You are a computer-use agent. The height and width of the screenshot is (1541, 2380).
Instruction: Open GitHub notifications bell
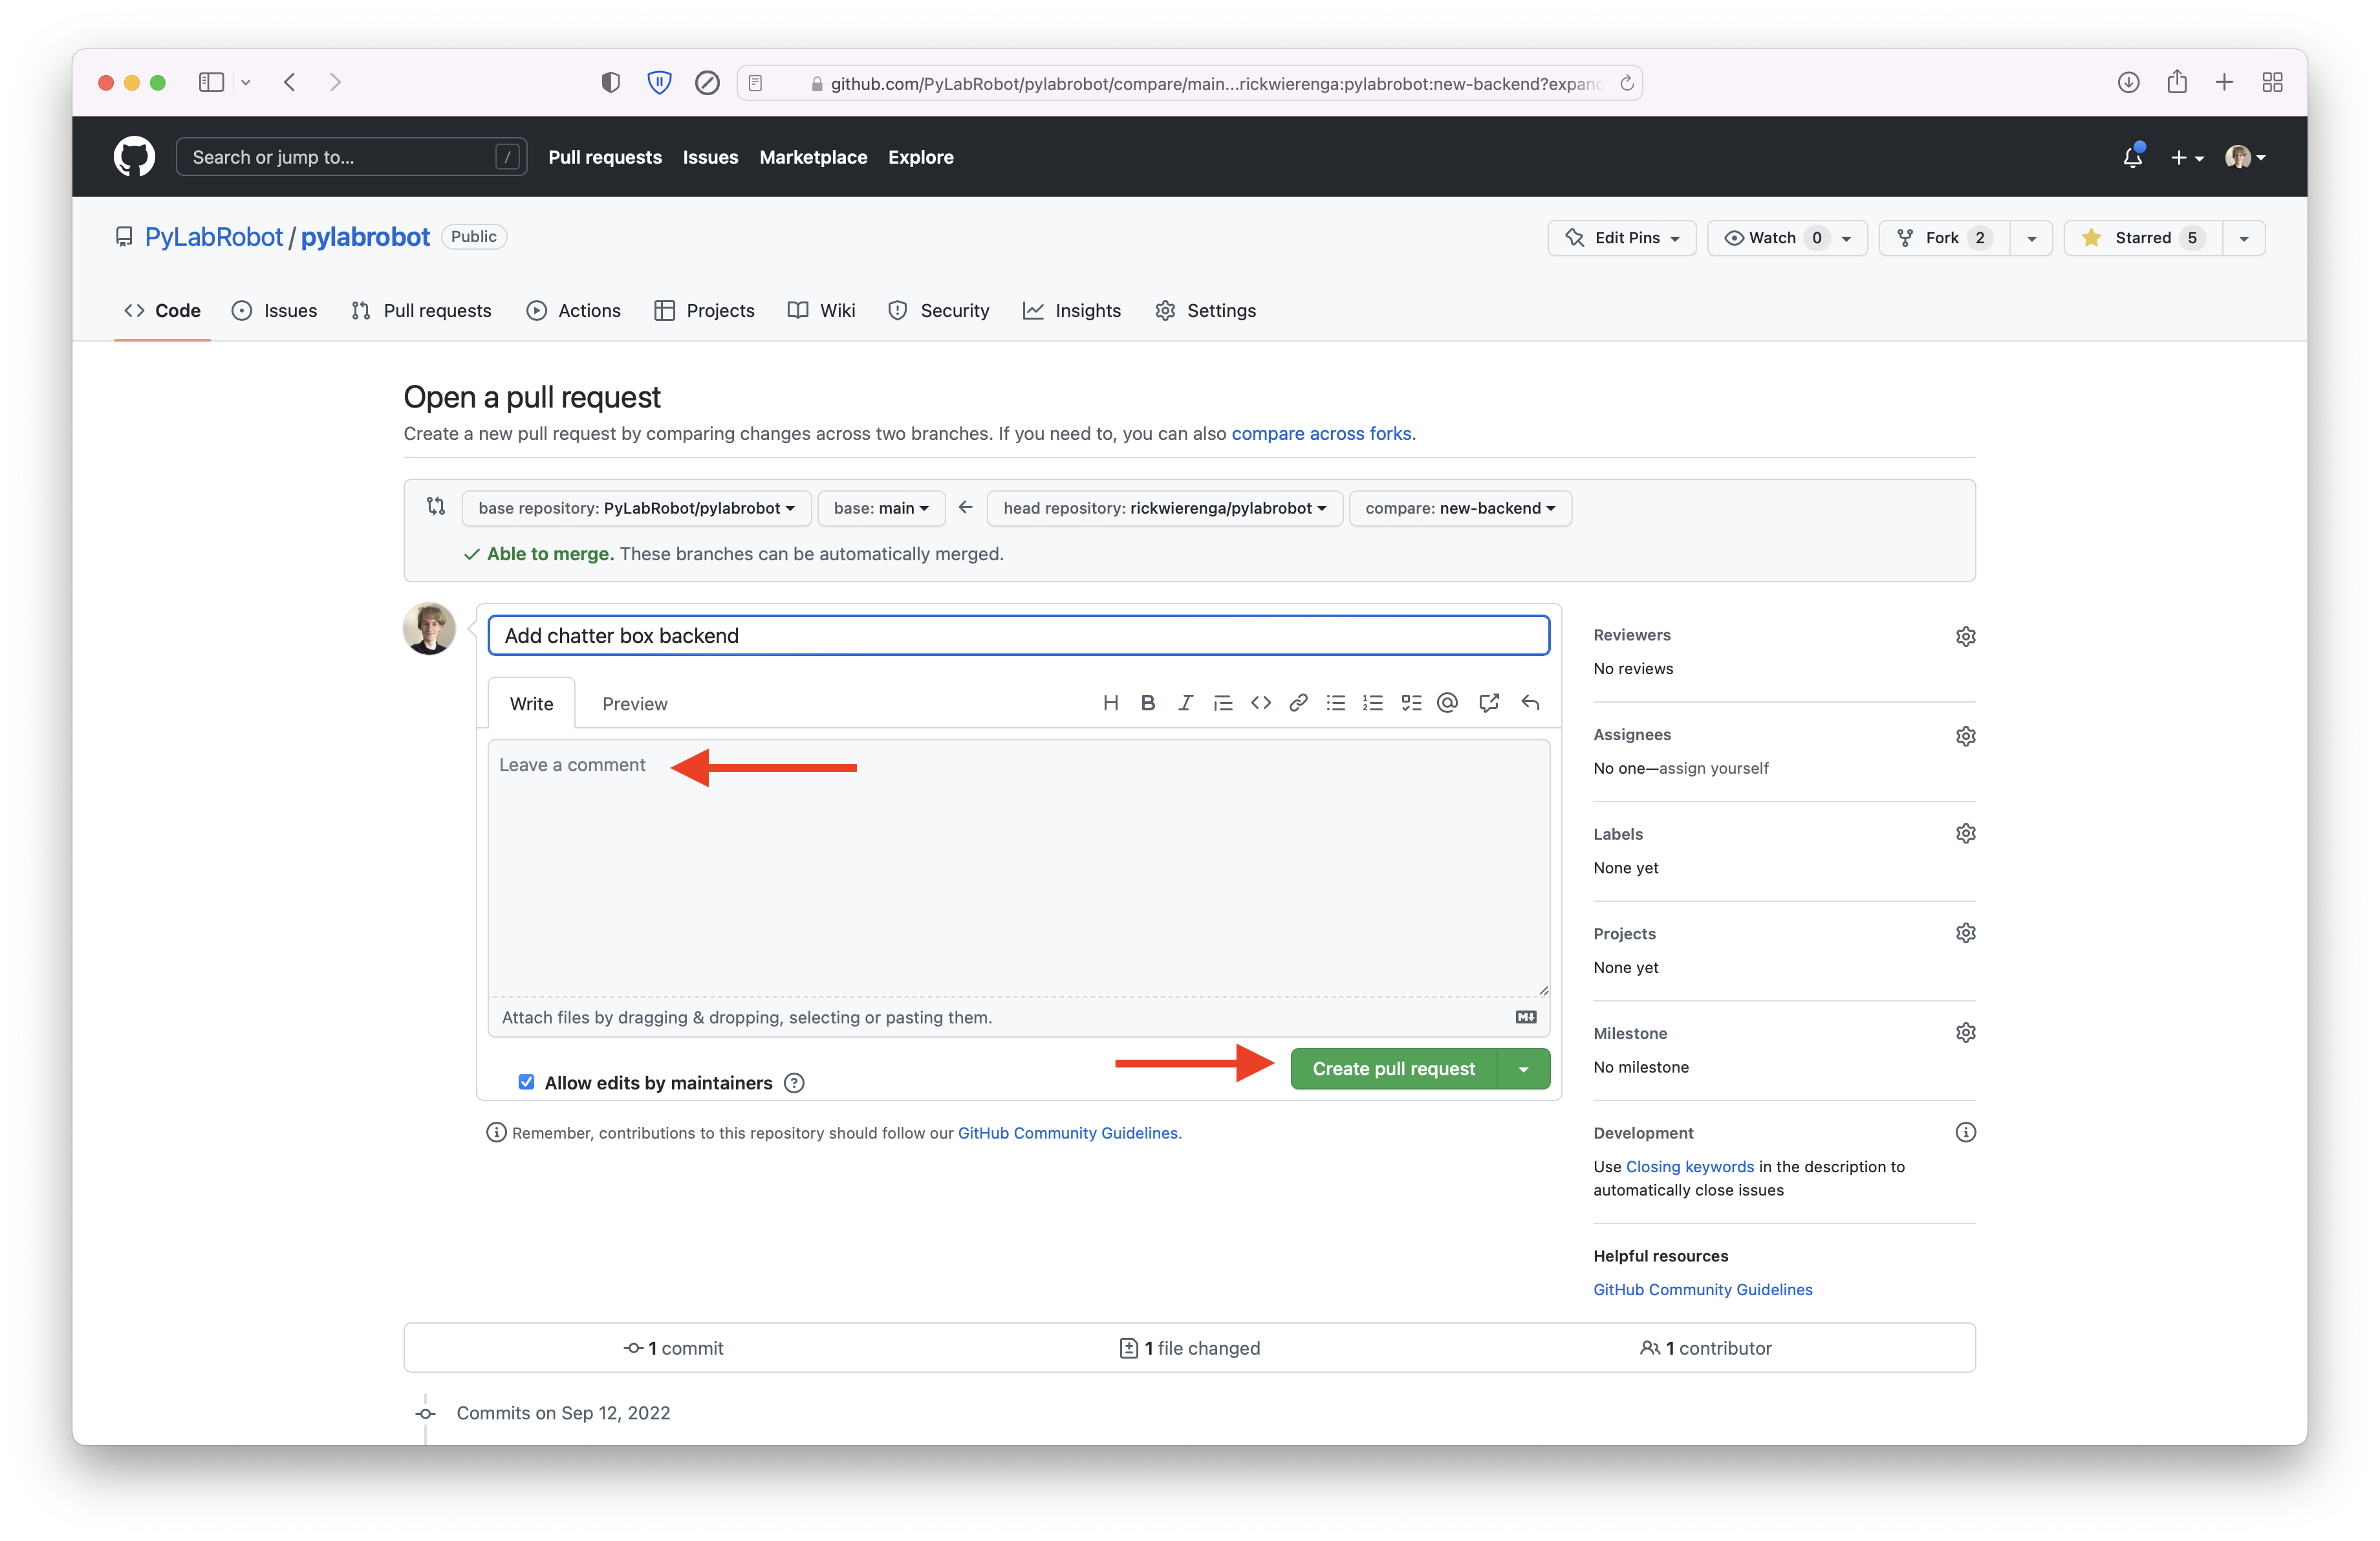pyautogui.click(x=2133, y=157)
